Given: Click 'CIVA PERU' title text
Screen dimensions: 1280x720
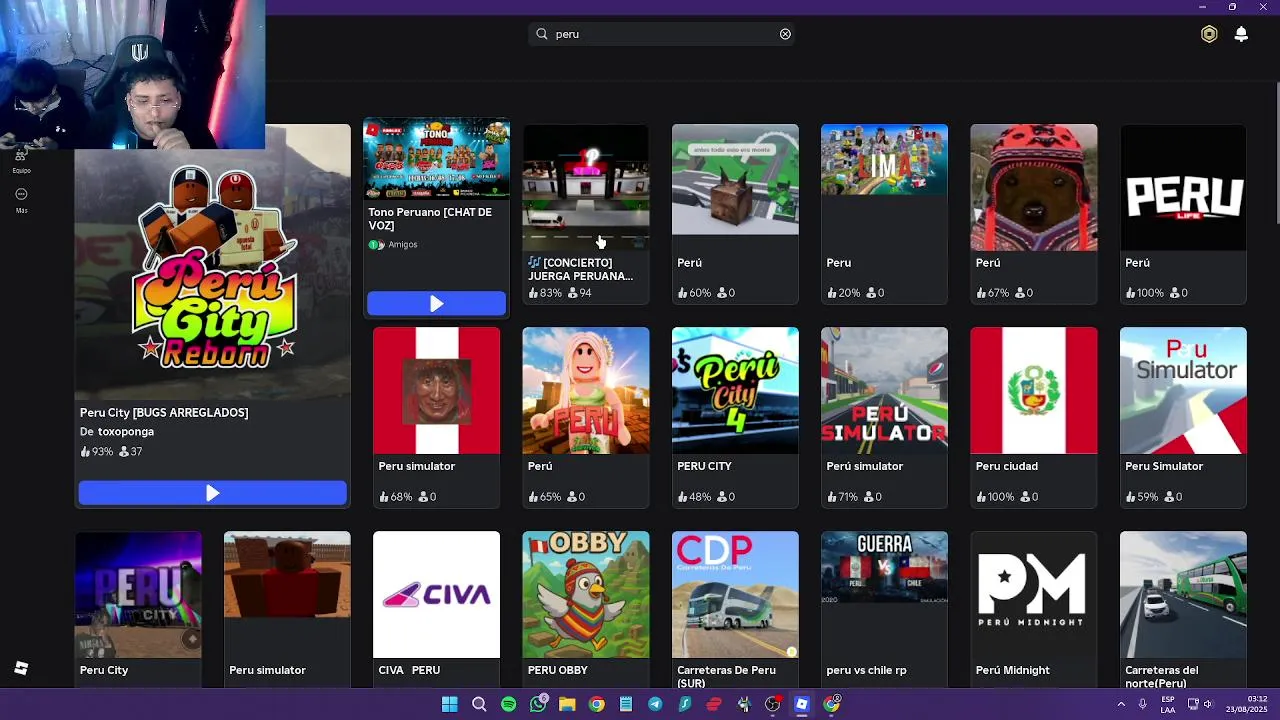Looking at the screenshot, I should [x=409, y=671].
